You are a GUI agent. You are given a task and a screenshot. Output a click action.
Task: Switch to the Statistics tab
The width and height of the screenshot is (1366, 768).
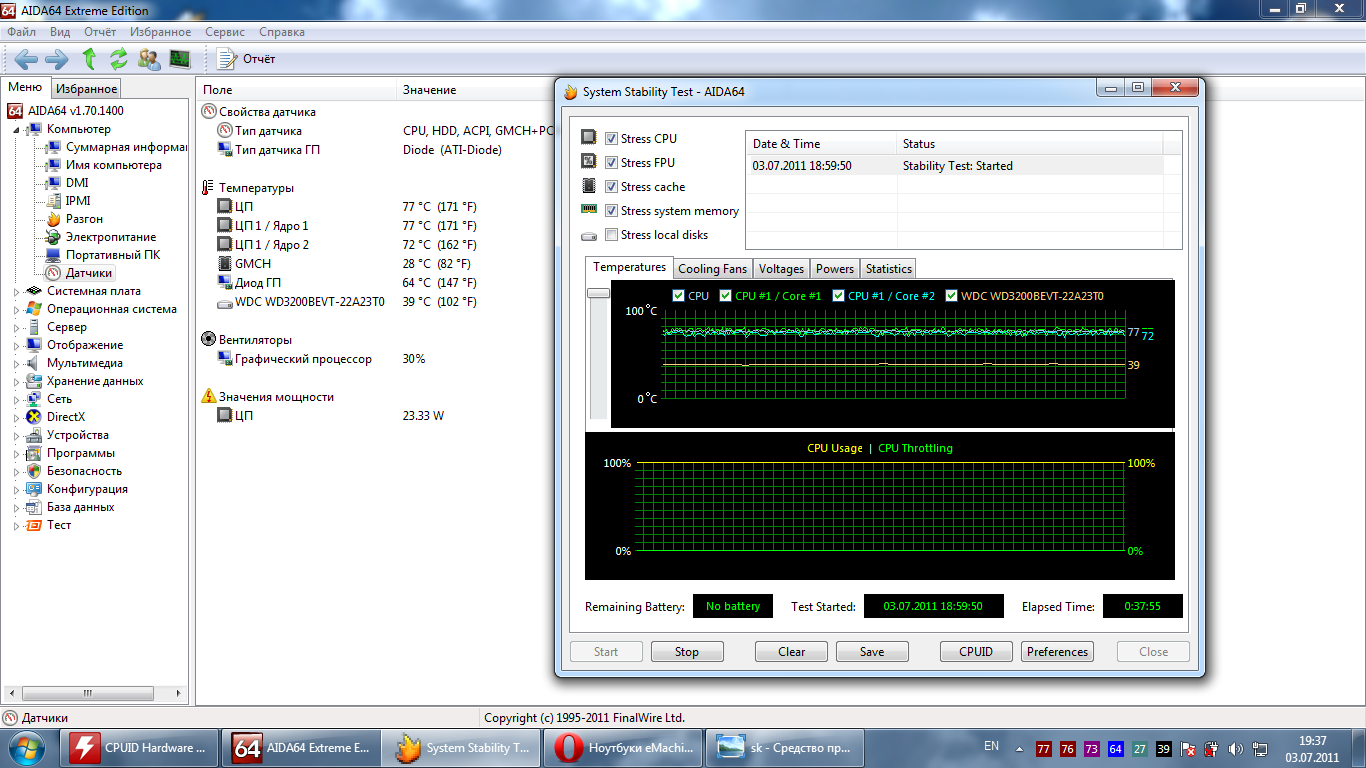coord(888,269)
